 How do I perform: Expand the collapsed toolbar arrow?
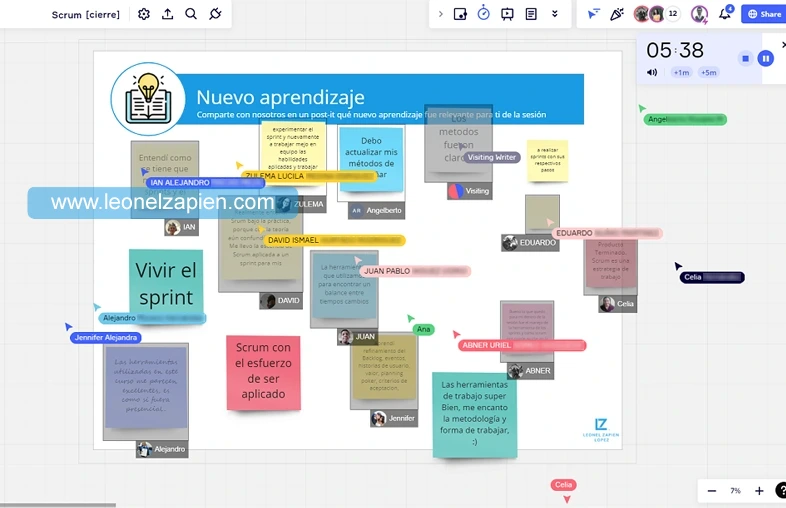441,14
